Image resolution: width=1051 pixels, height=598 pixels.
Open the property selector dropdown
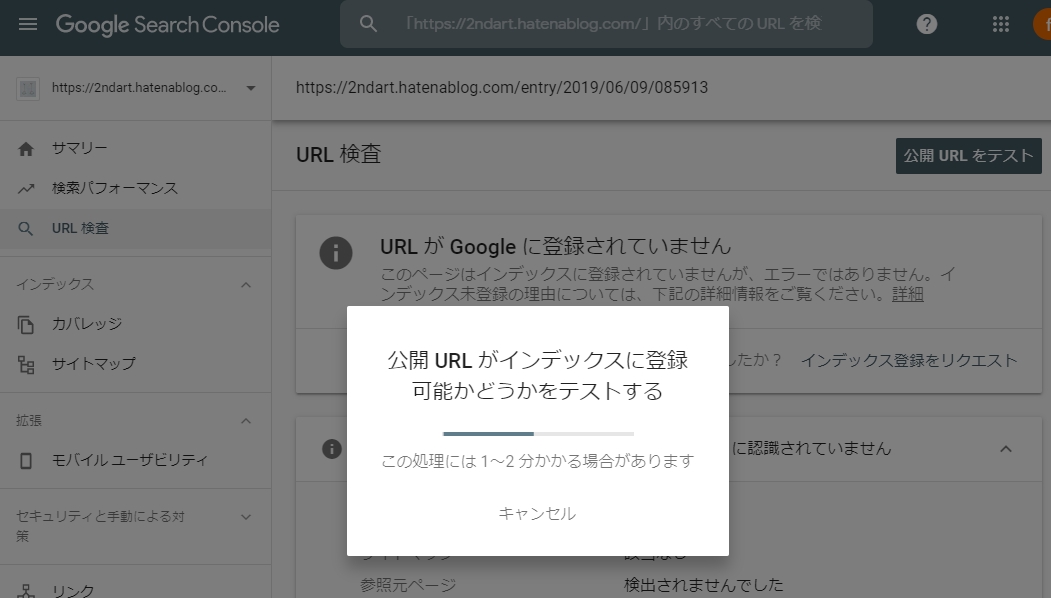point(250,87)
